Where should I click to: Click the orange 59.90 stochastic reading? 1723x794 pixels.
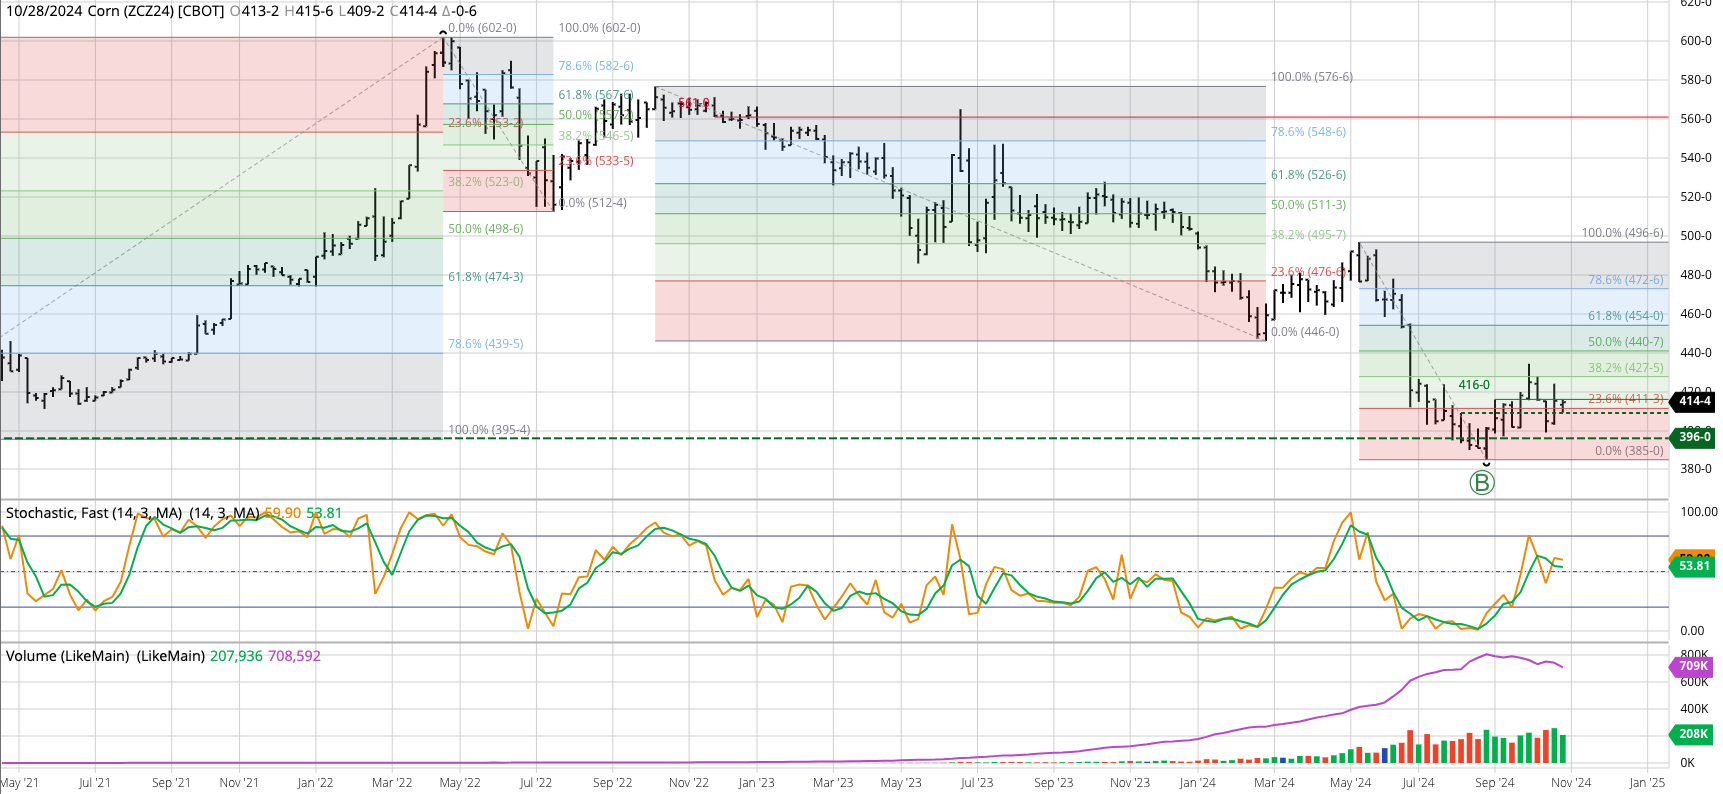pos(282,513)
